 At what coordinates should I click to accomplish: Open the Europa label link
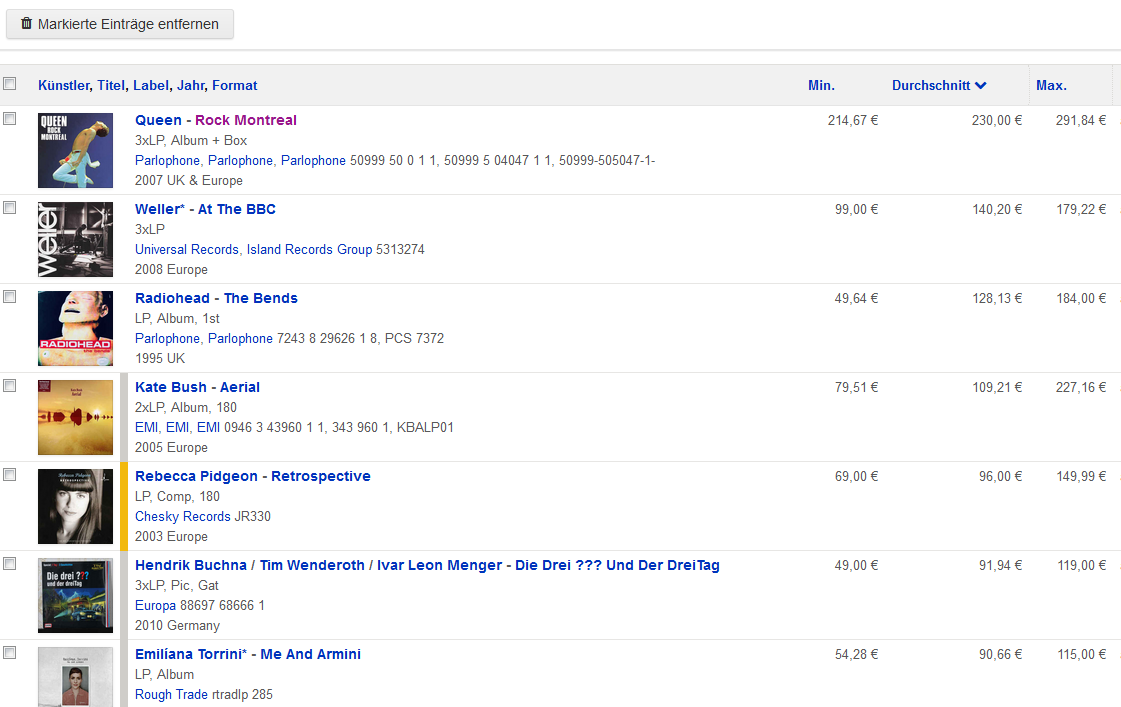[x=155, y=605]
